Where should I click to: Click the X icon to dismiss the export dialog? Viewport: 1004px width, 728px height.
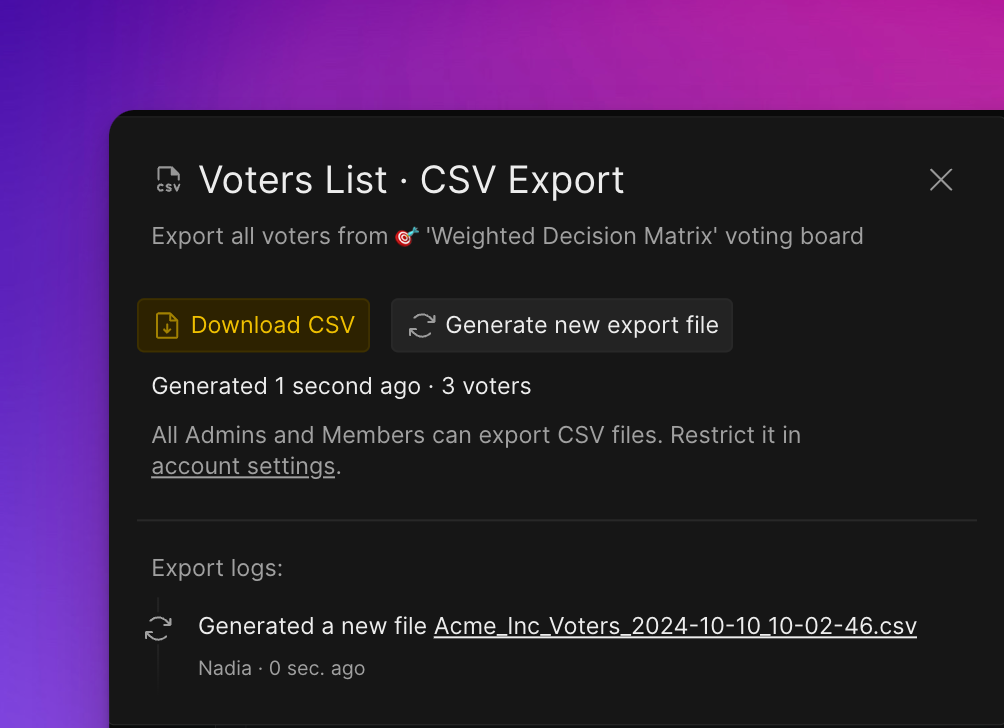pyautogui.click(x=940, y=179)
